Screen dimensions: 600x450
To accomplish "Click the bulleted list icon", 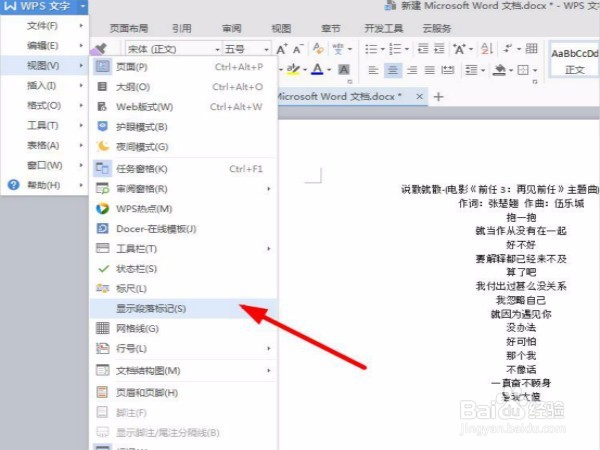I will [x=371, y=49].
